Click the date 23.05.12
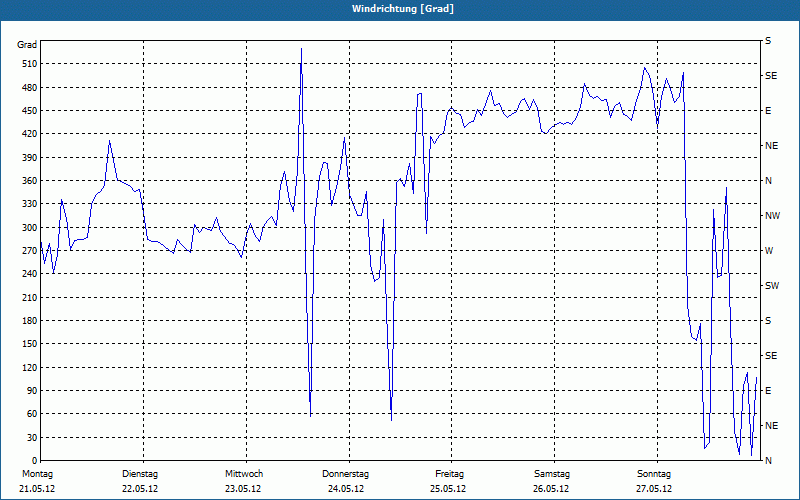This screenshot has height=500, width=800. pos(243,489)
